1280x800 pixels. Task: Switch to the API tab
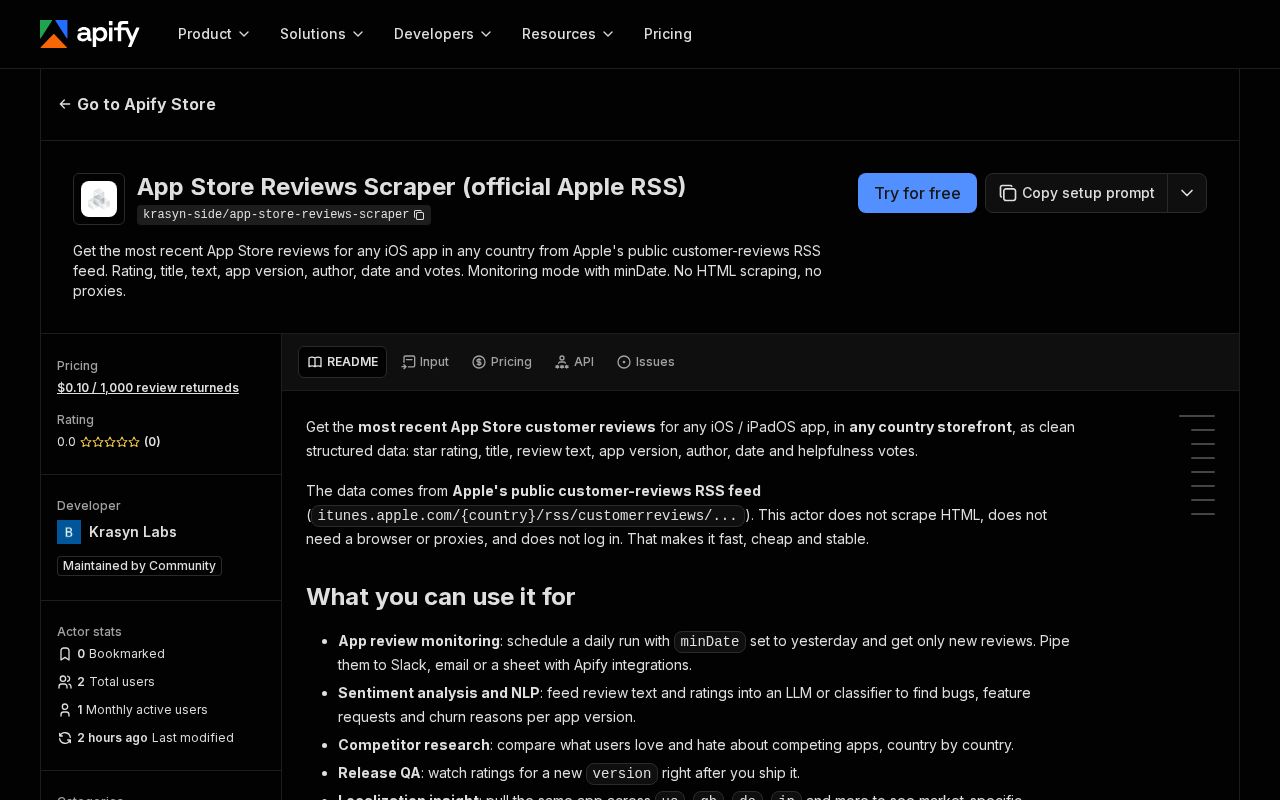pyautogui.click(x=574, y=362)
